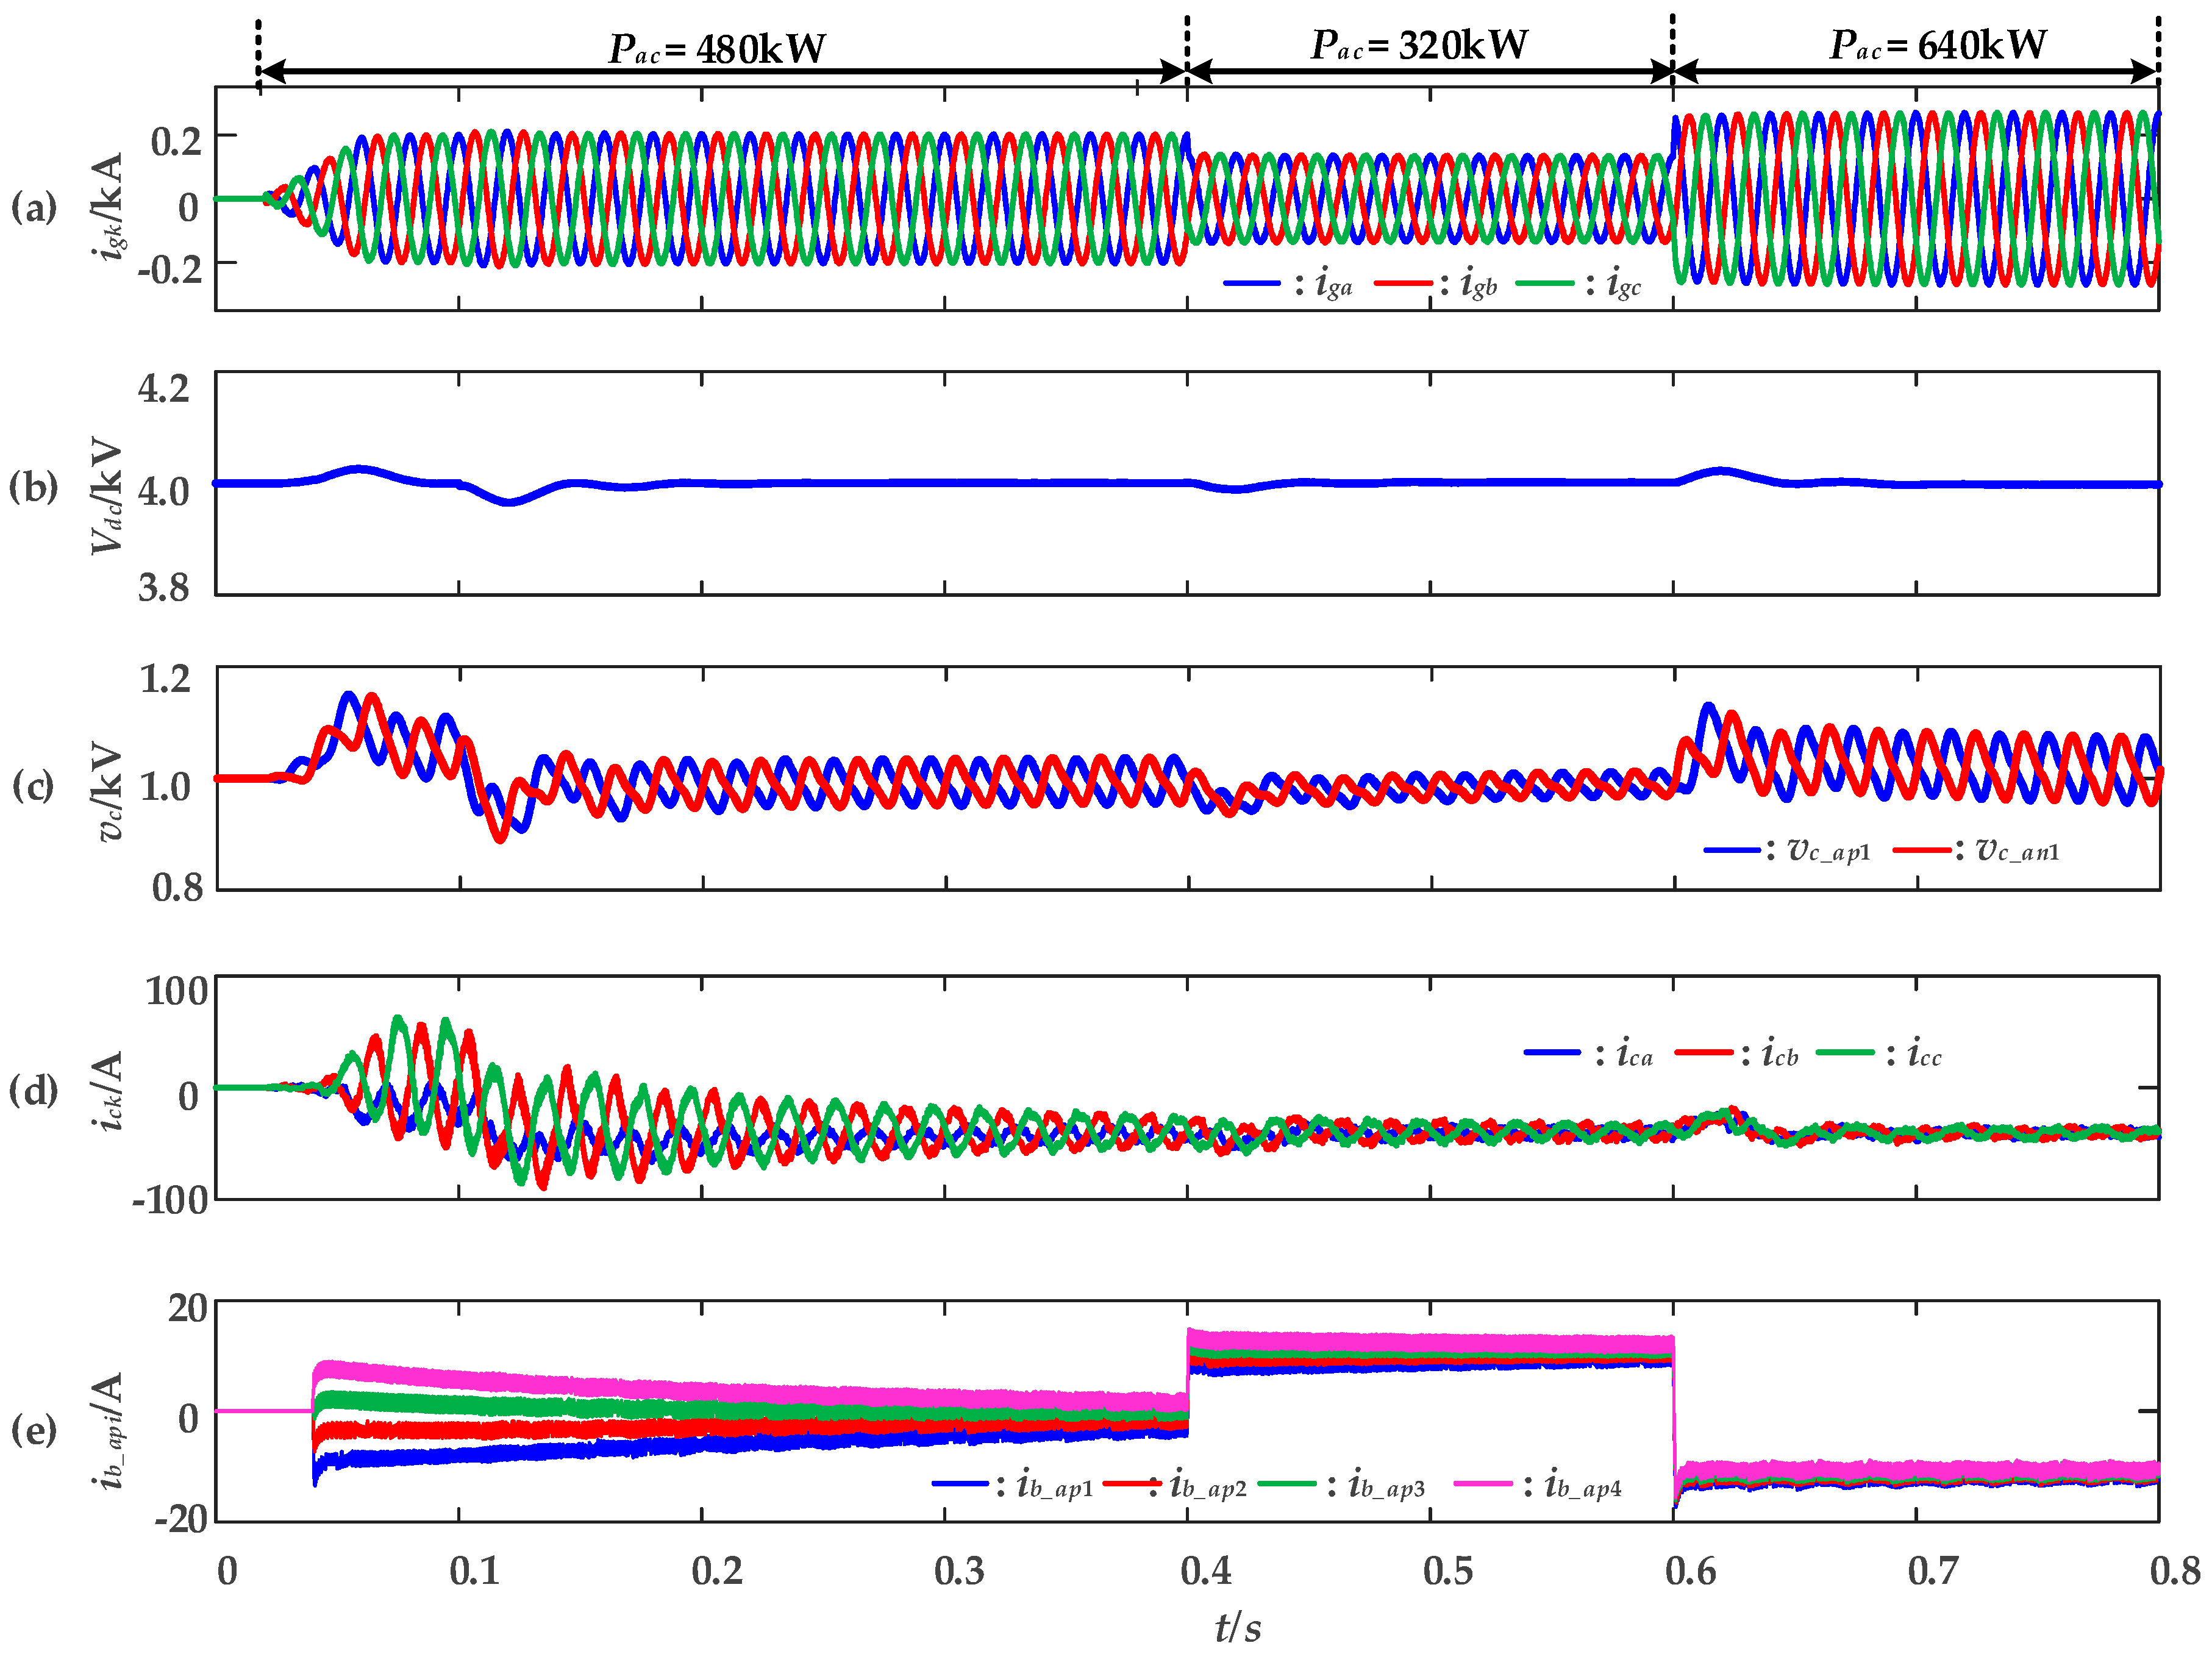
Task: Click the 4.2 tick in plot (b)
Action: pos(164,389)
